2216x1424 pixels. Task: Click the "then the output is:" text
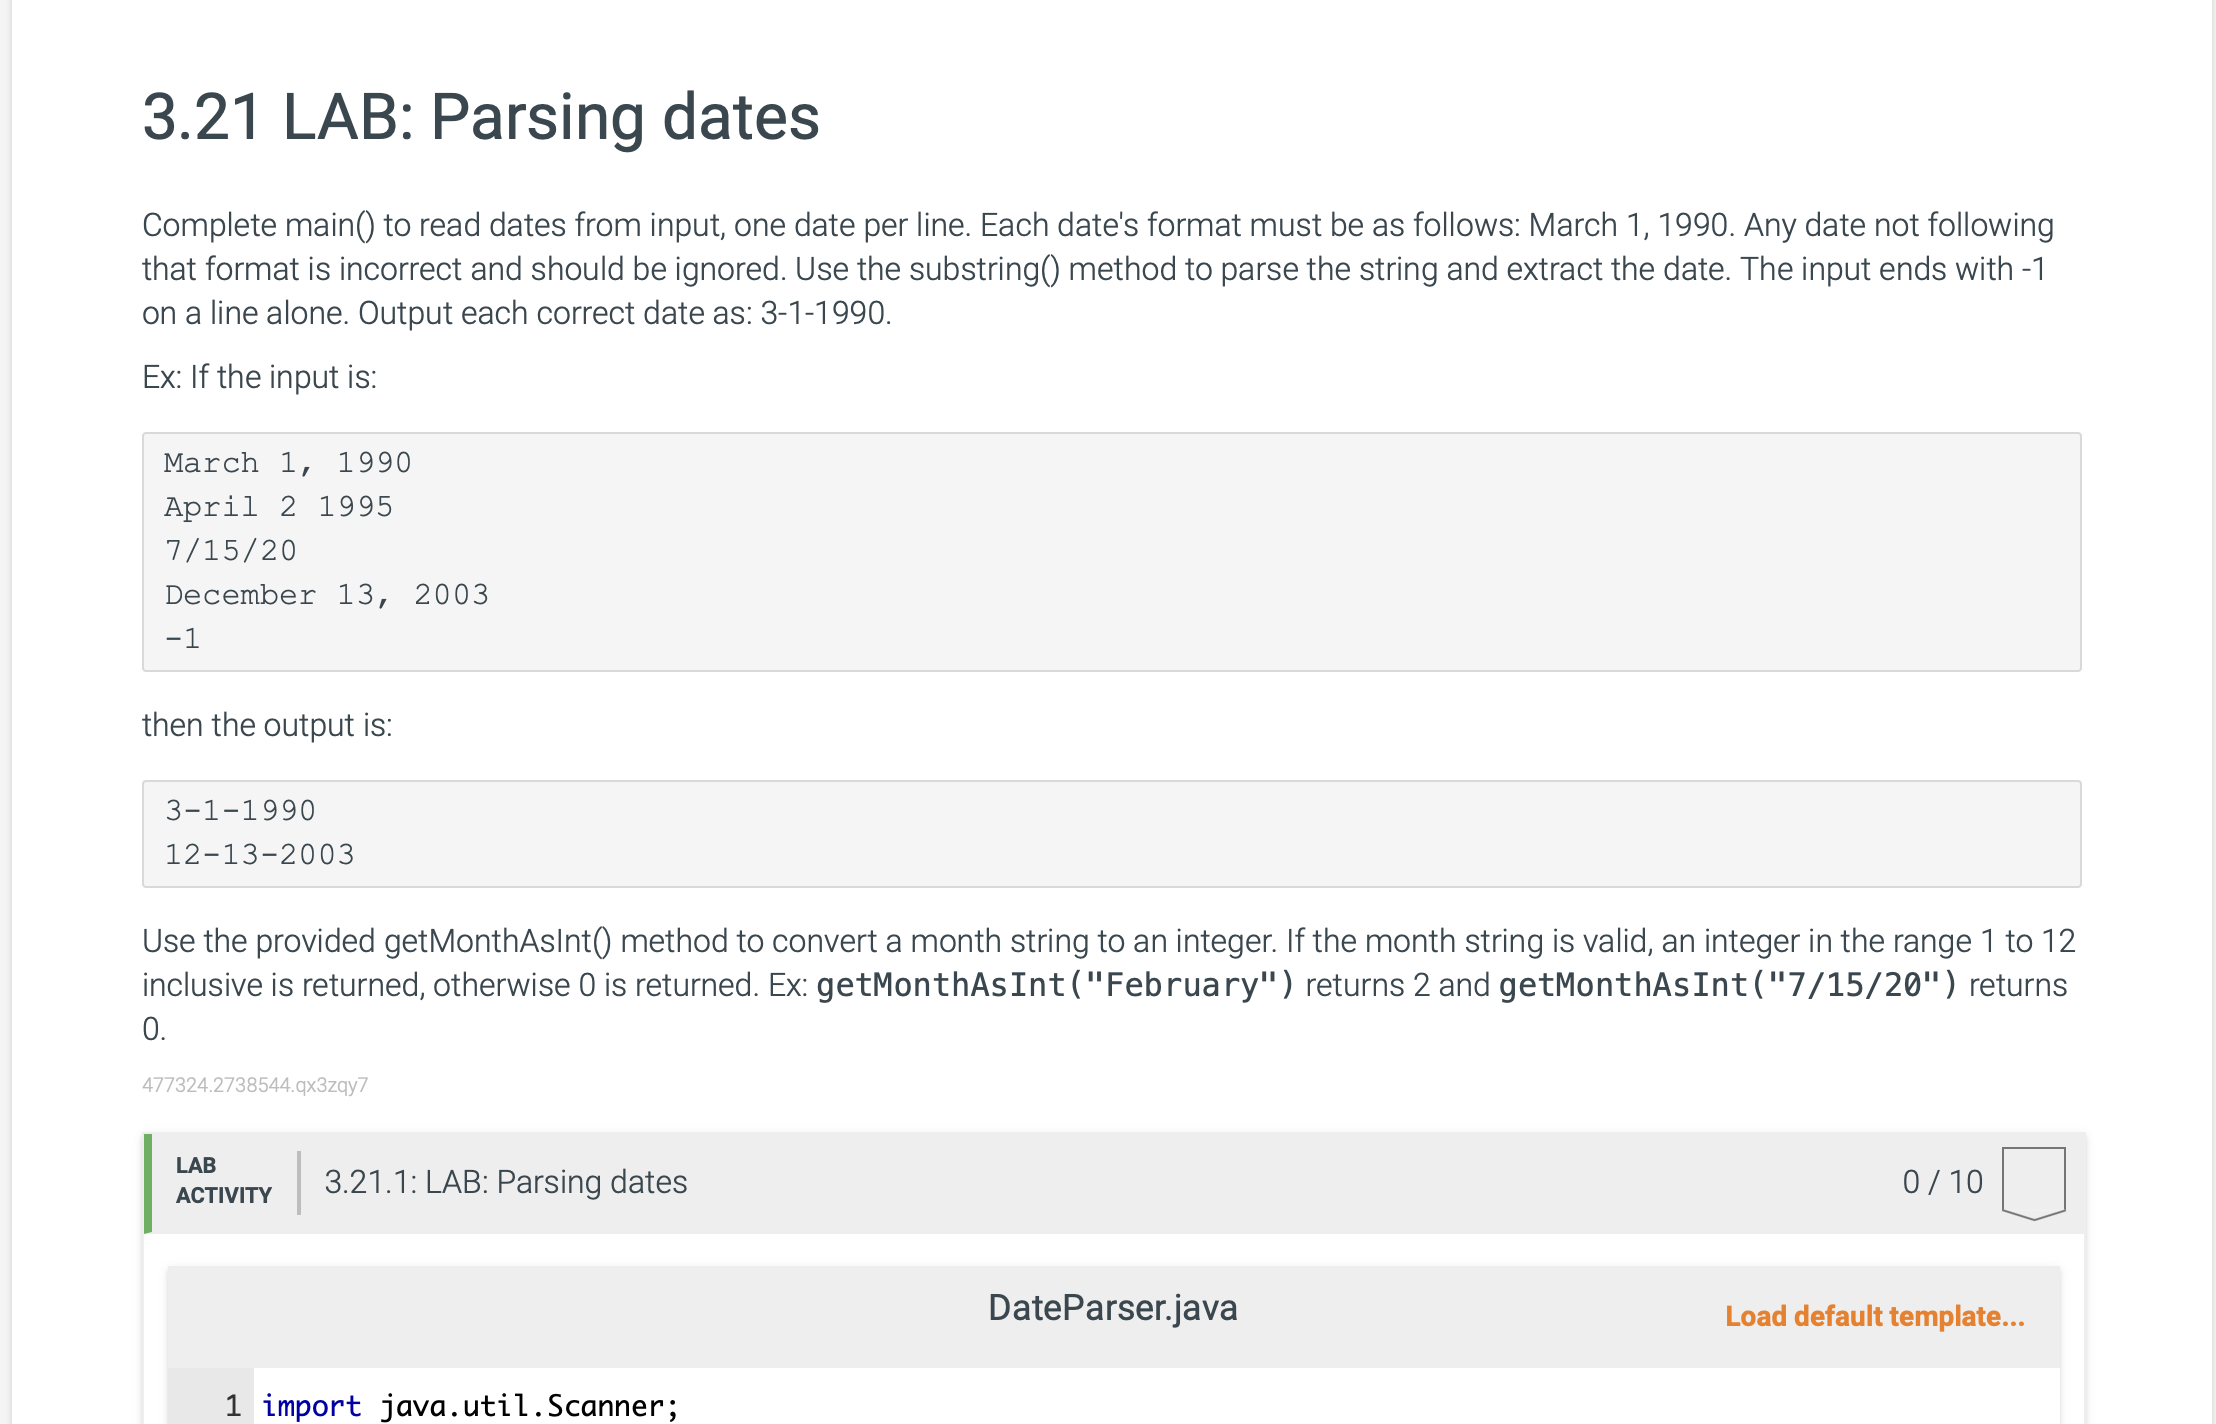(267, 725)
